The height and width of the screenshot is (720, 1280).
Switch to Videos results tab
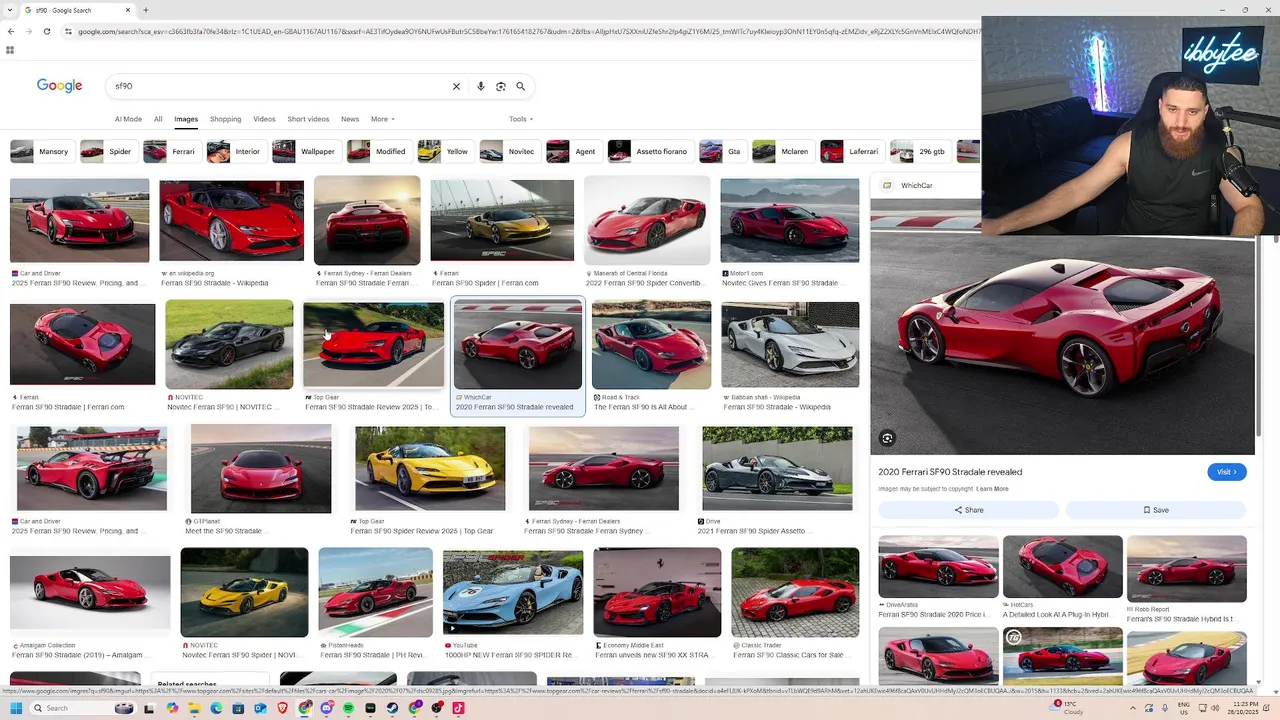tap(264, 119)
